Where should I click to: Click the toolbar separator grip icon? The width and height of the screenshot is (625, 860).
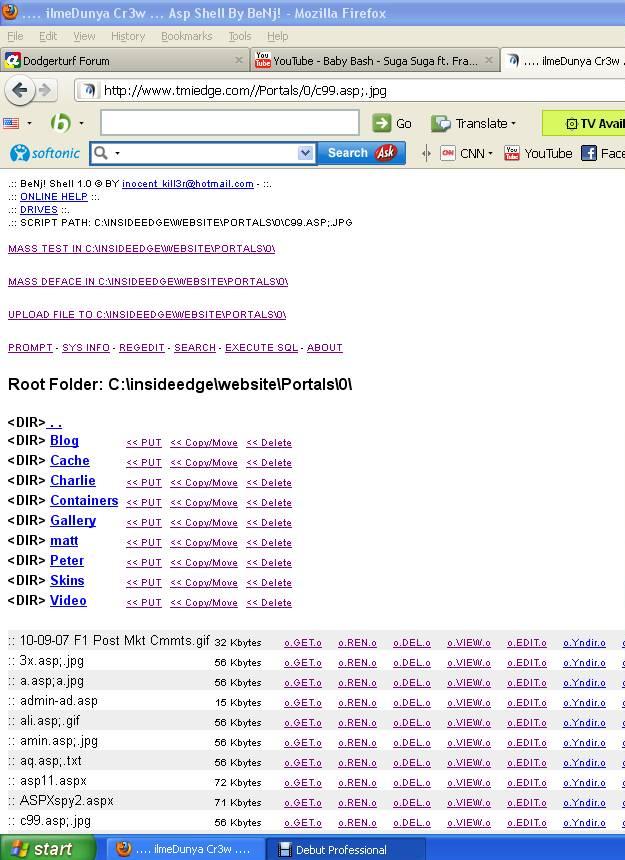pos(426,154)
